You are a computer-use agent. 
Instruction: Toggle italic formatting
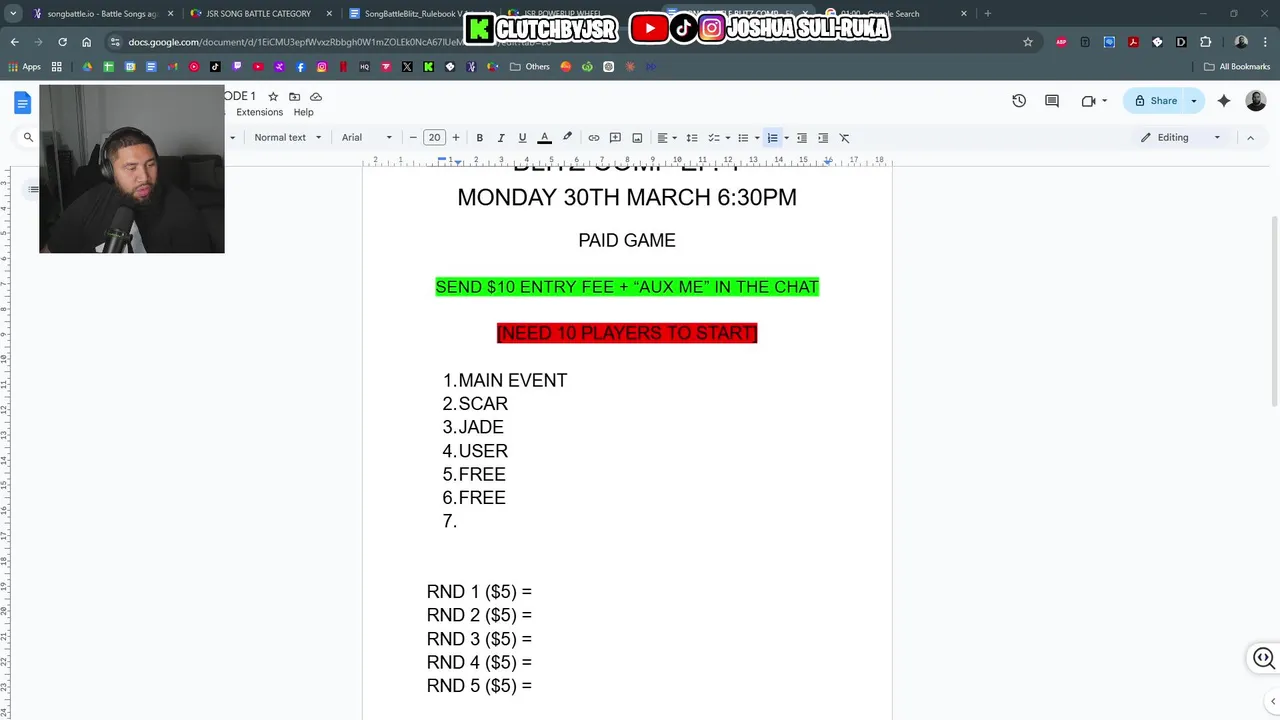tap(501, 138)
